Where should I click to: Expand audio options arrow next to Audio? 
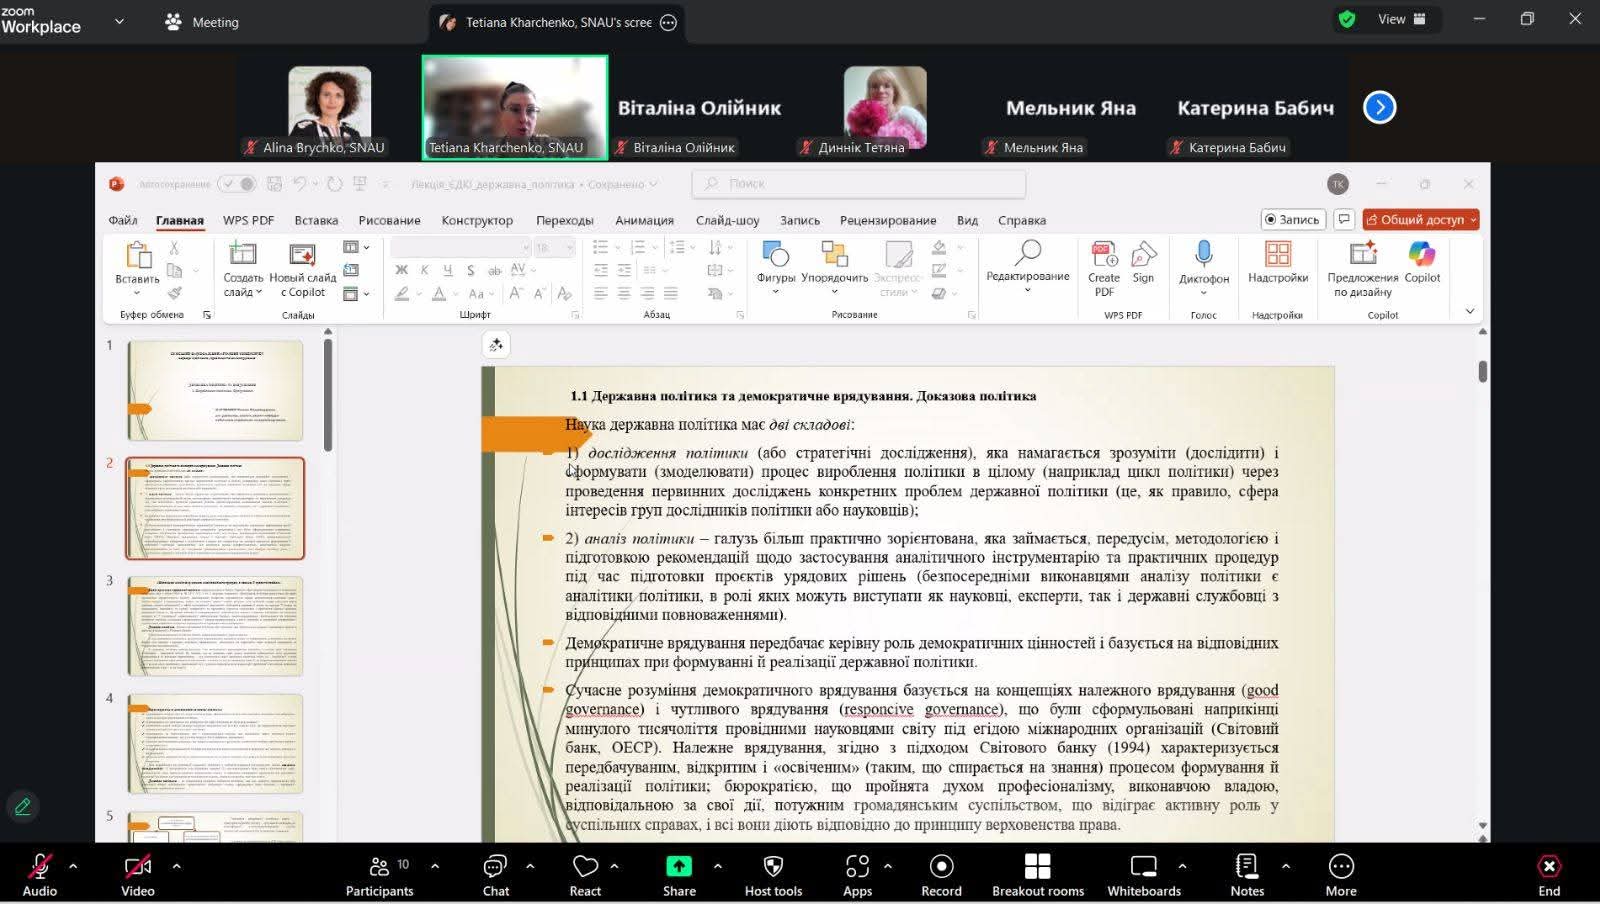point(73,866)
